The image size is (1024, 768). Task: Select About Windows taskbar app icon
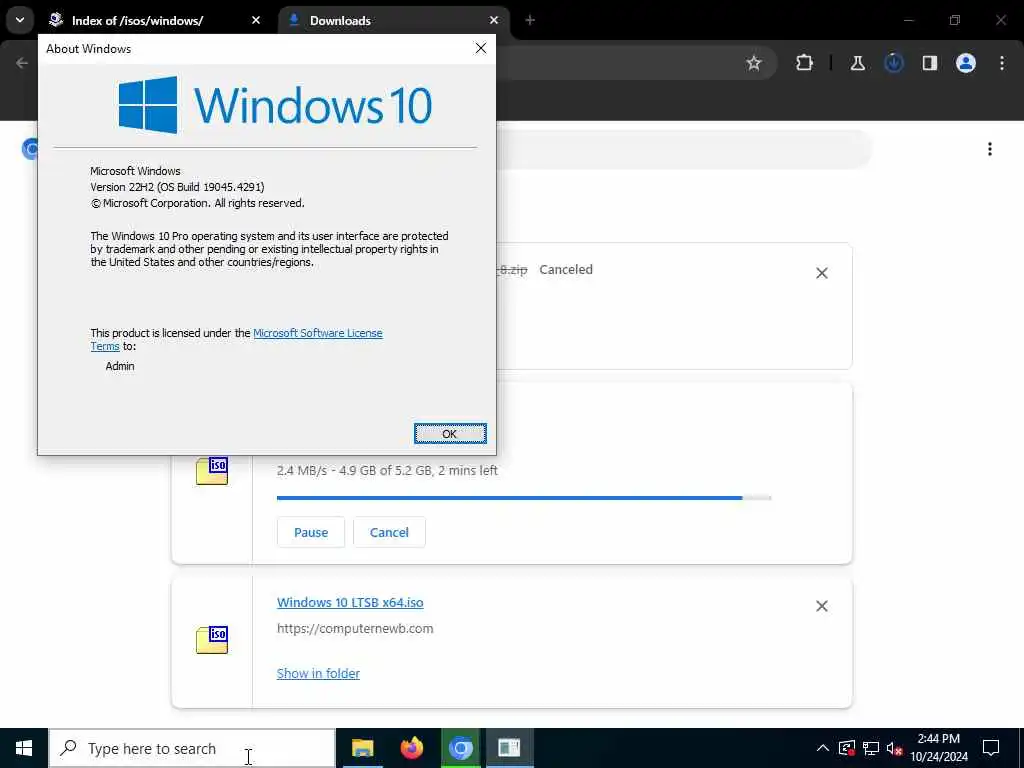click(x=509, y=748)
